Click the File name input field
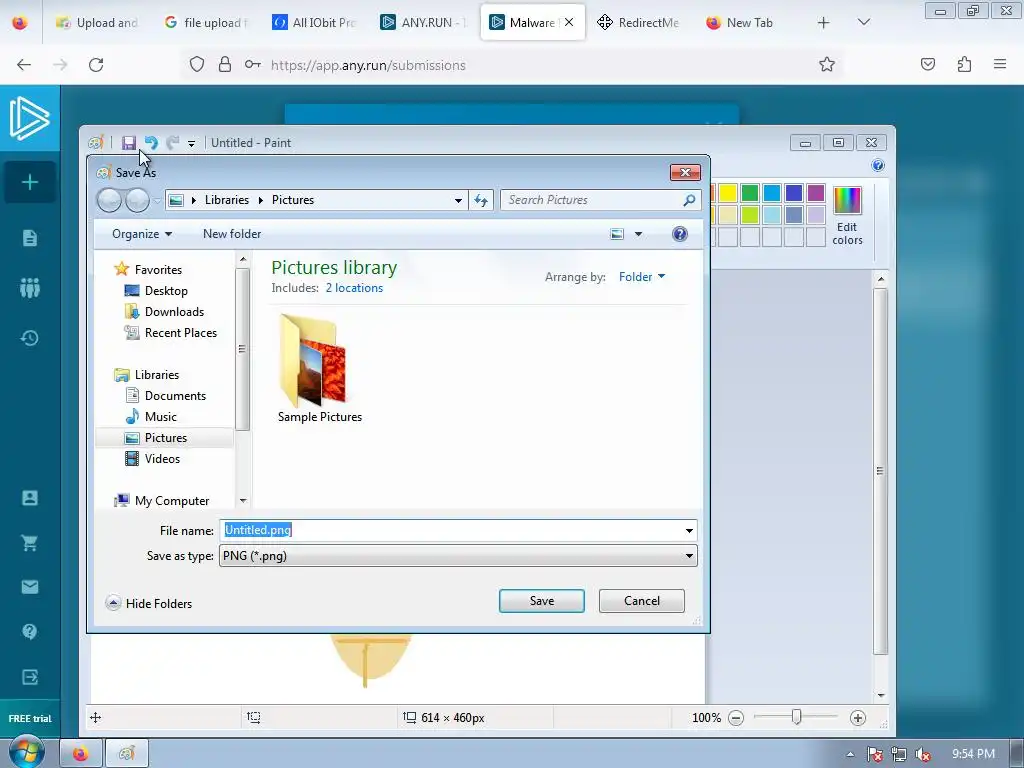The image size is (1024, 768). pyautogui.click(x=451, y=530)
